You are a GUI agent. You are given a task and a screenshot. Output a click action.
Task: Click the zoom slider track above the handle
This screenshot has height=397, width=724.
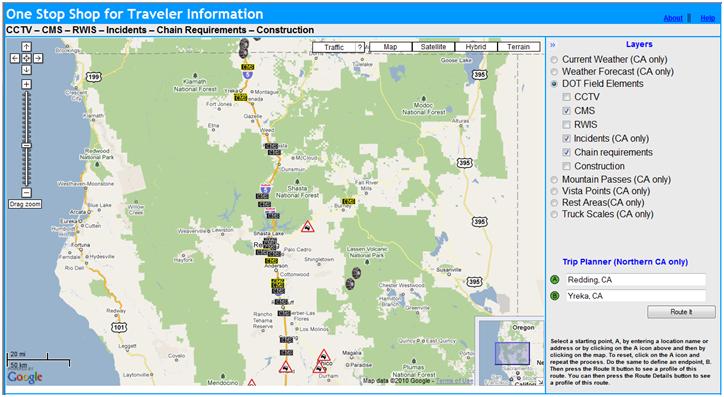[x=26, y=118]
